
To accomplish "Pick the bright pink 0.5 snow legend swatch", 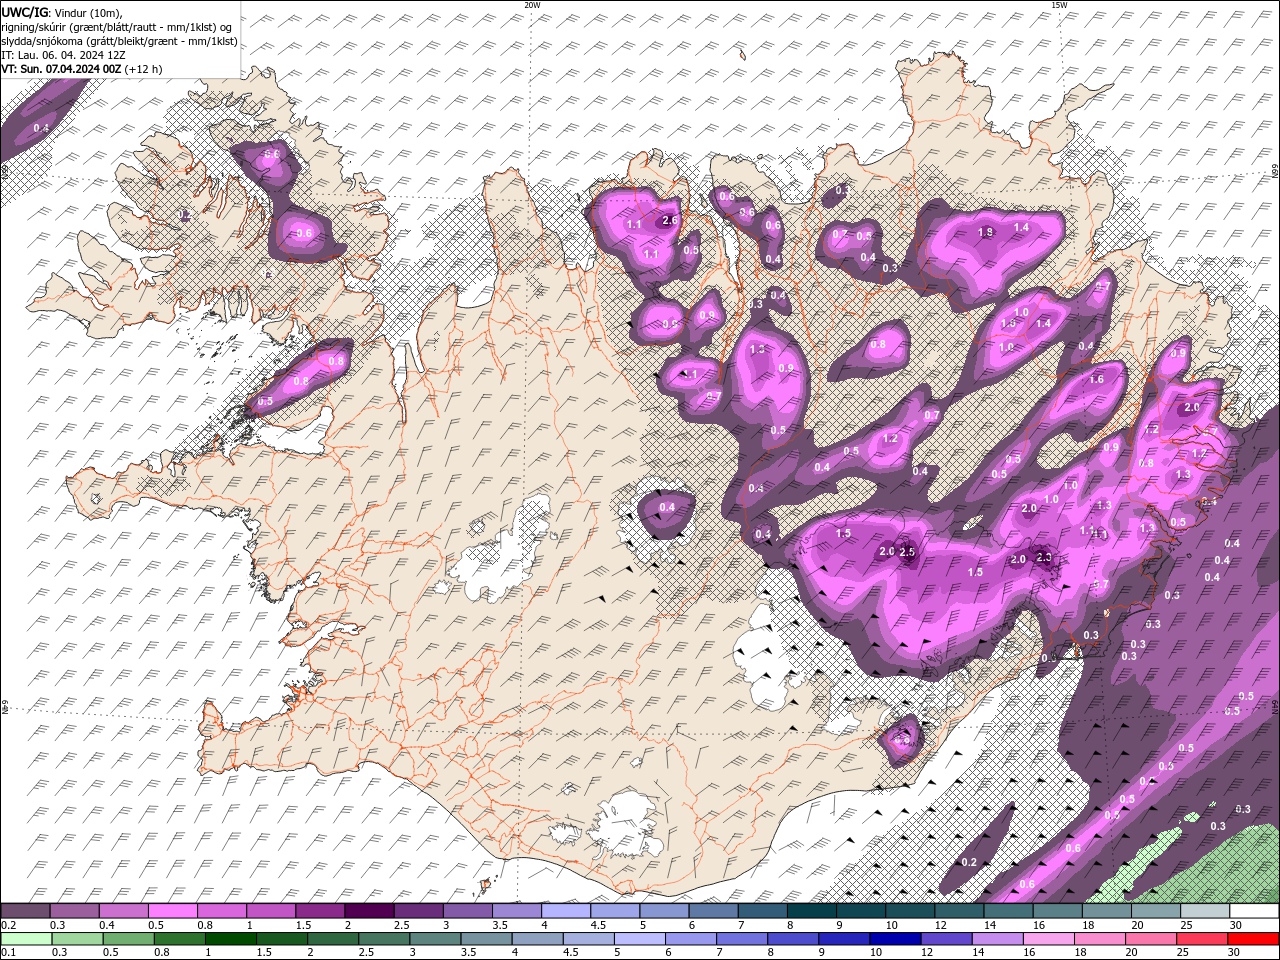I will pyautogui.click(x=172, y=911).
